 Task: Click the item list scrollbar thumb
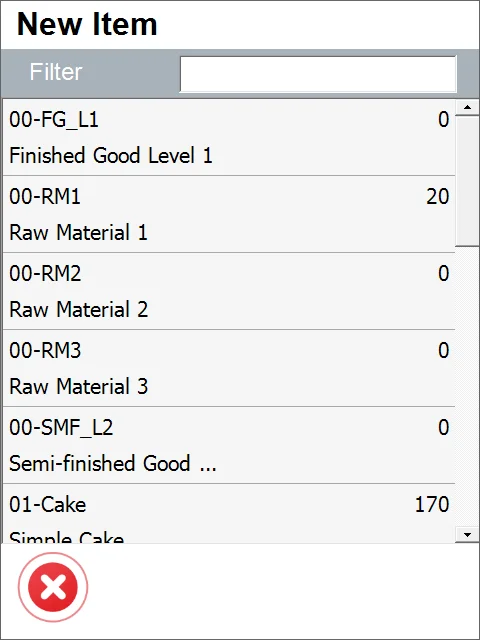pyautogui.click(x=467, y=181)
